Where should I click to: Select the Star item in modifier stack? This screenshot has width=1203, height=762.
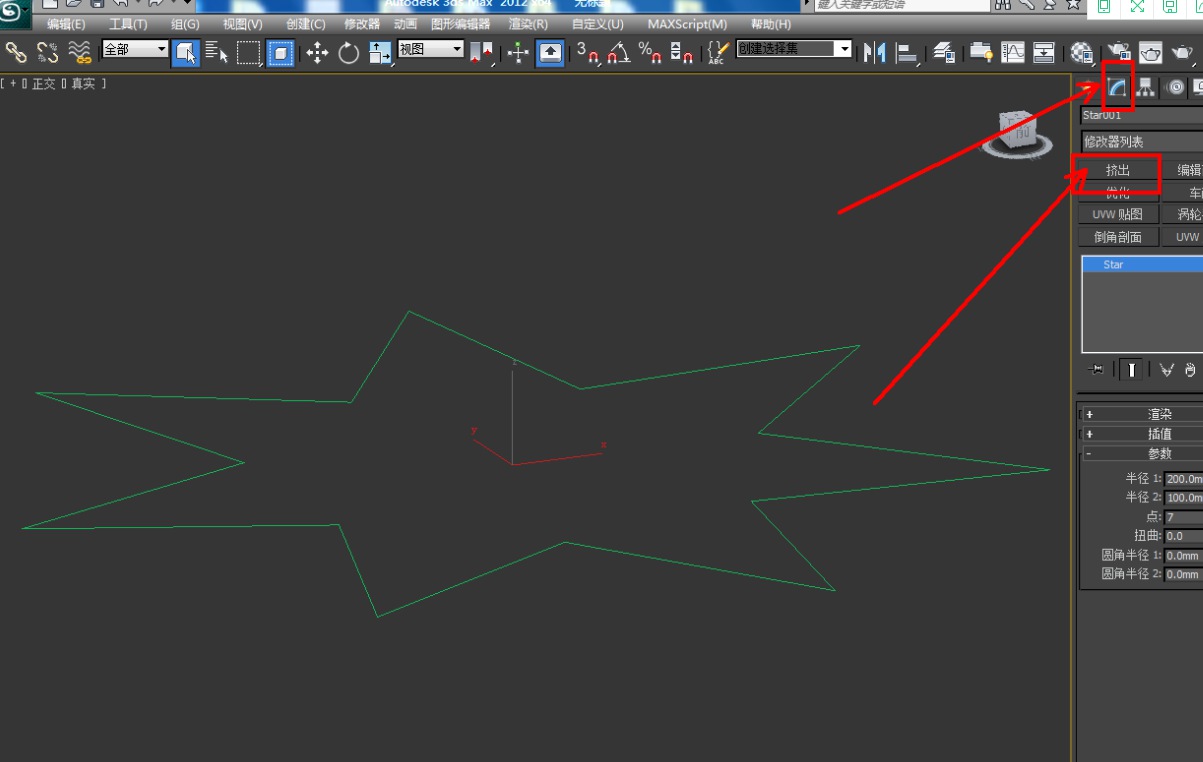click(1142, 265)
